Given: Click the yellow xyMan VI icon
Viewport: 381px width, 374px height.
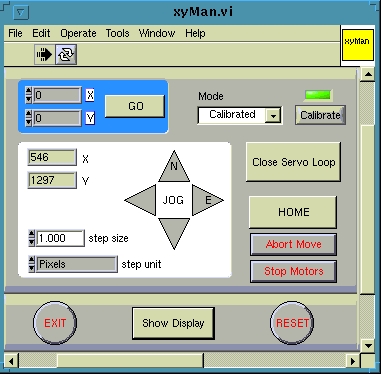Looking at the screenshot, I should coord(358,45).
